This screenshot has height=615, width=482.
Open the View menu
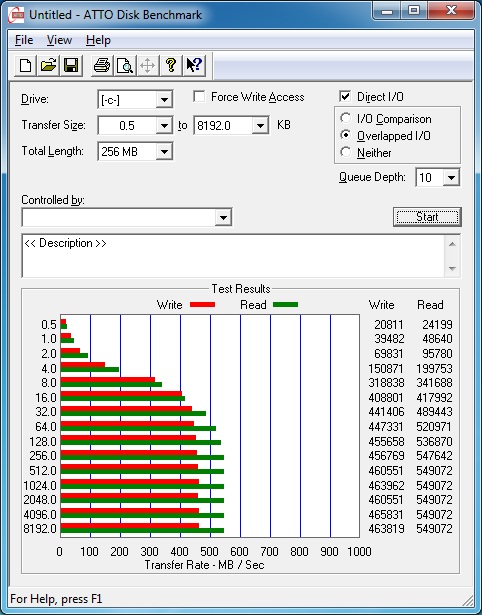click(59, 40)
